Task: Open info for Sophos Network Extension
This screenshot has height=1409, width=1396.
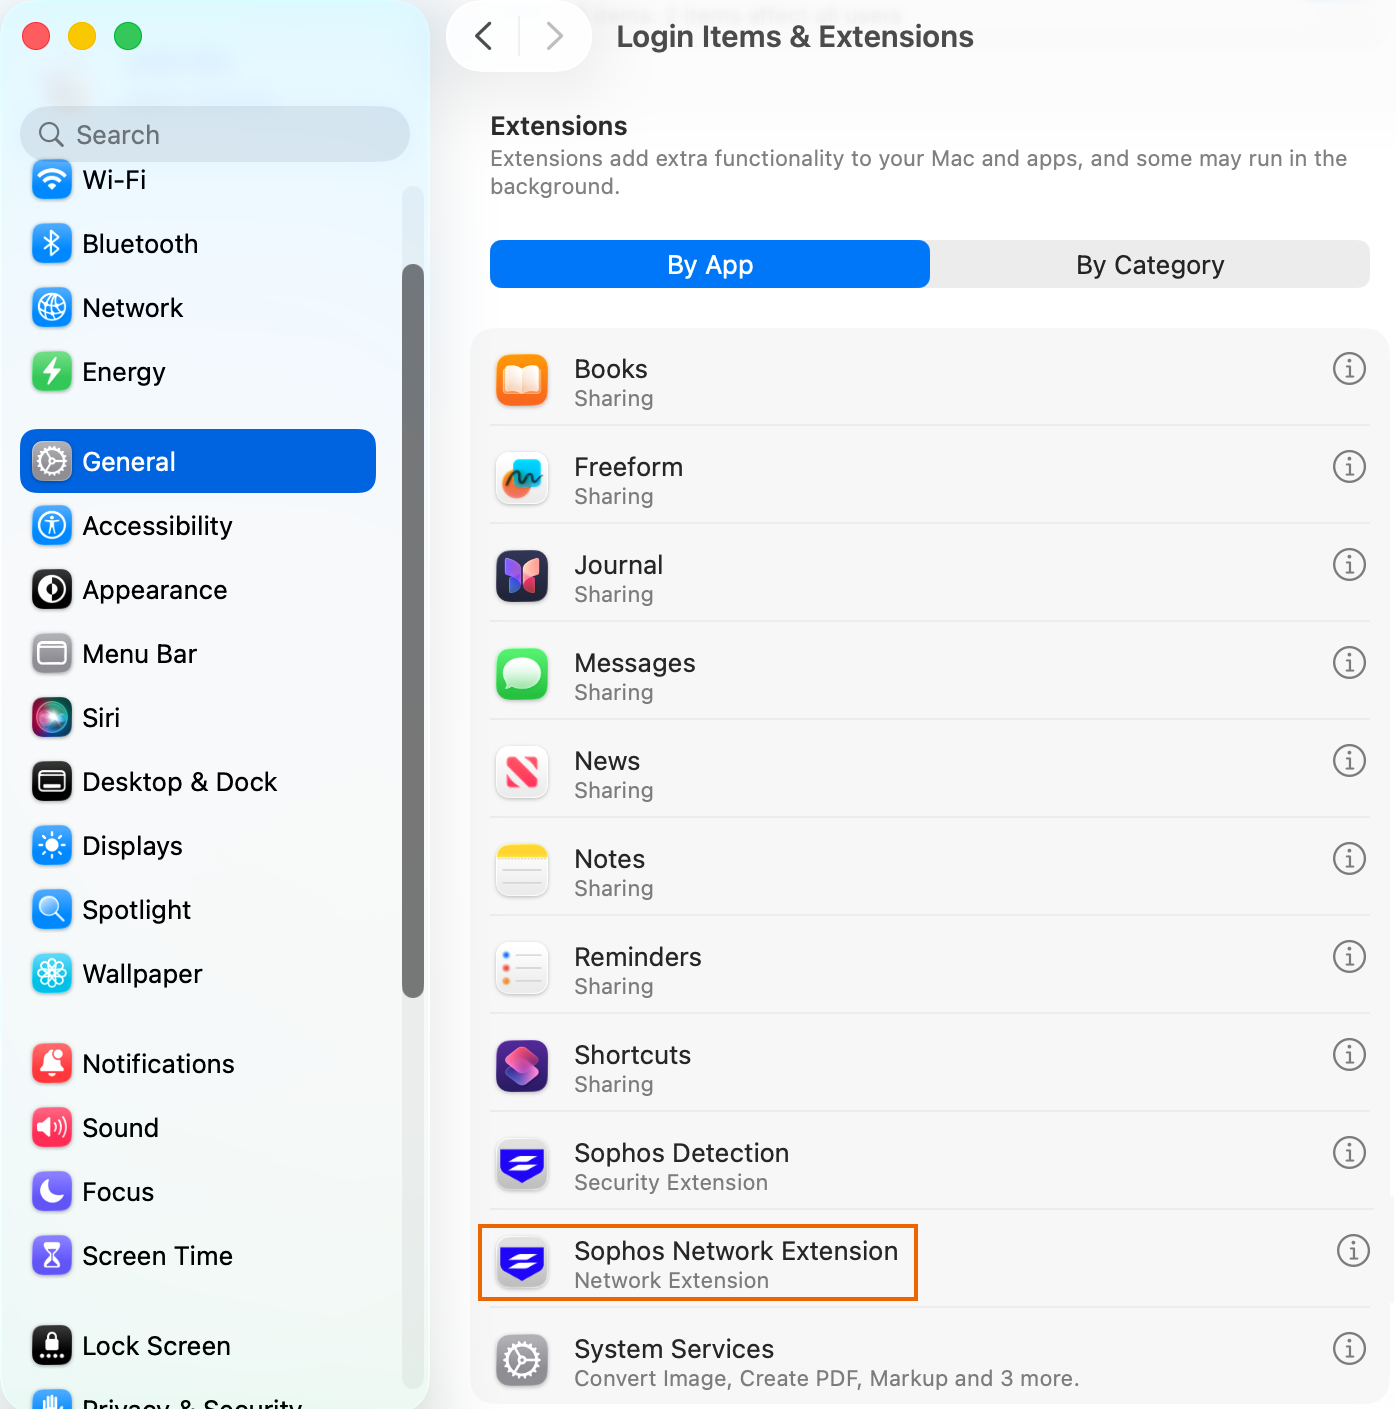Action: tap(1353, 1250)
